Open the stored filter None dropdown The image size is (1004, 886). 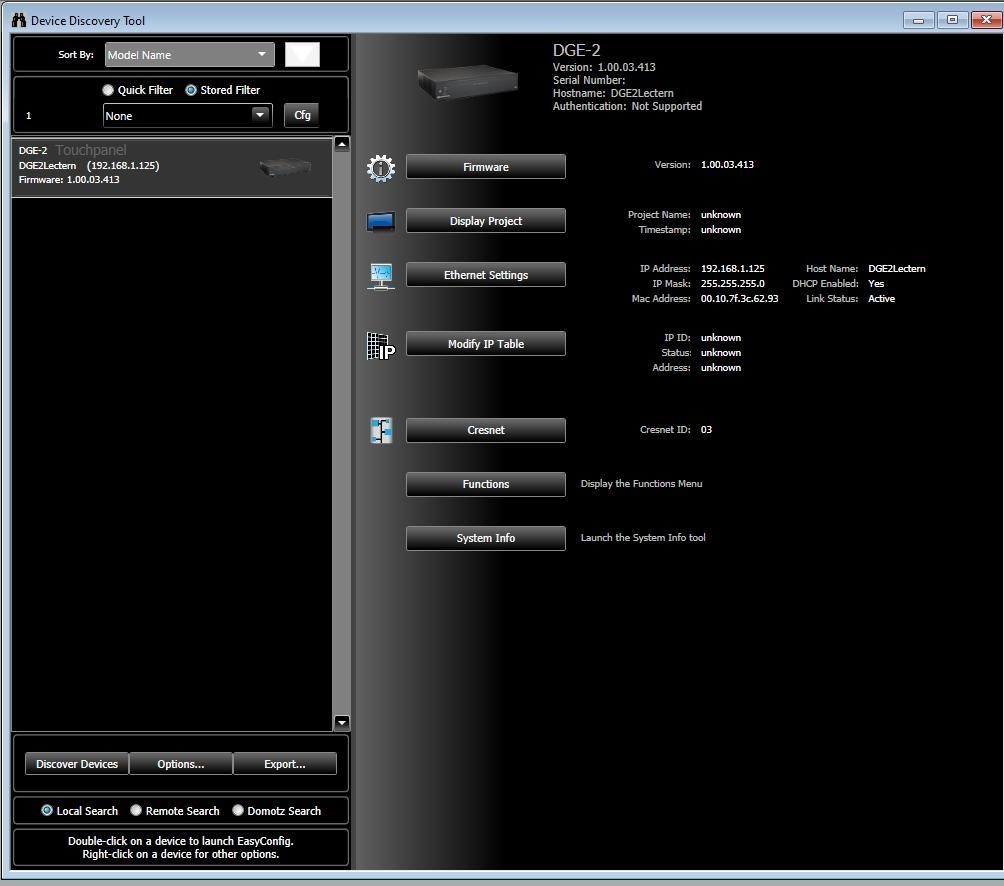[x=188, y=116]
